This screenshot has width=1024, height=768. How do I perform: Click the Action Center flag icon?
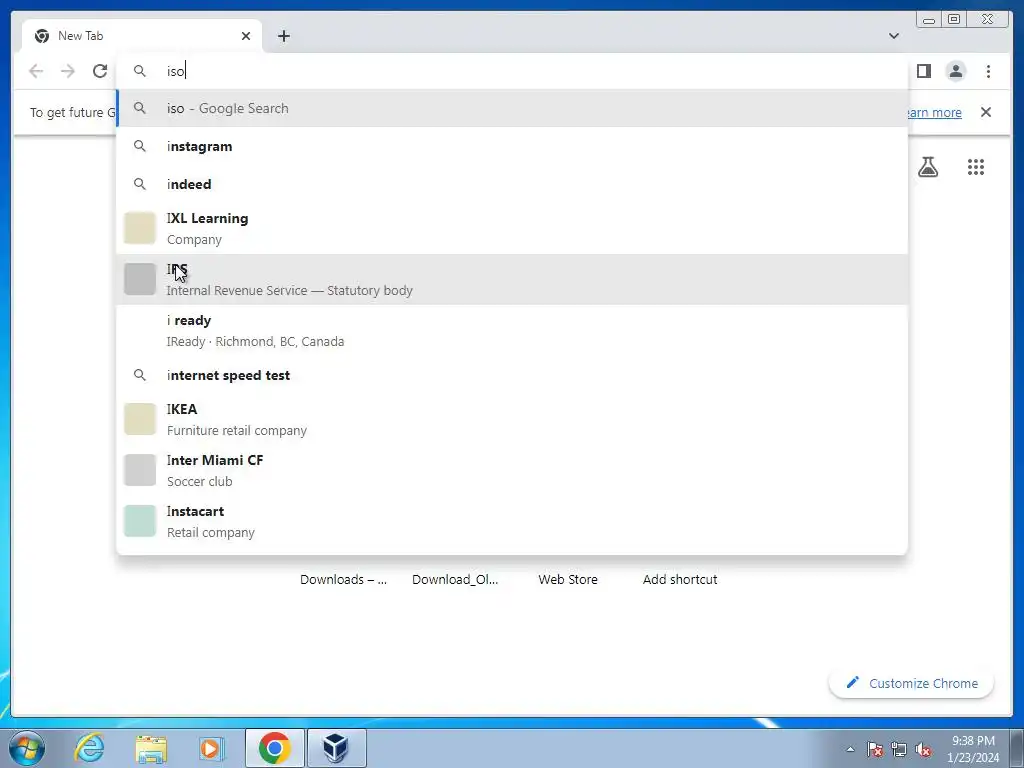coord(874,749)
